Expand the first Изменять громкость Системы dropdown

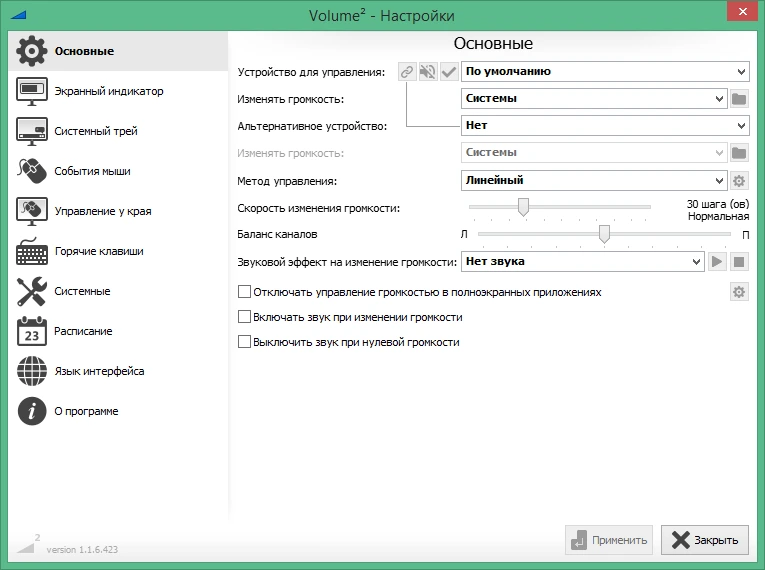[594, 99]
